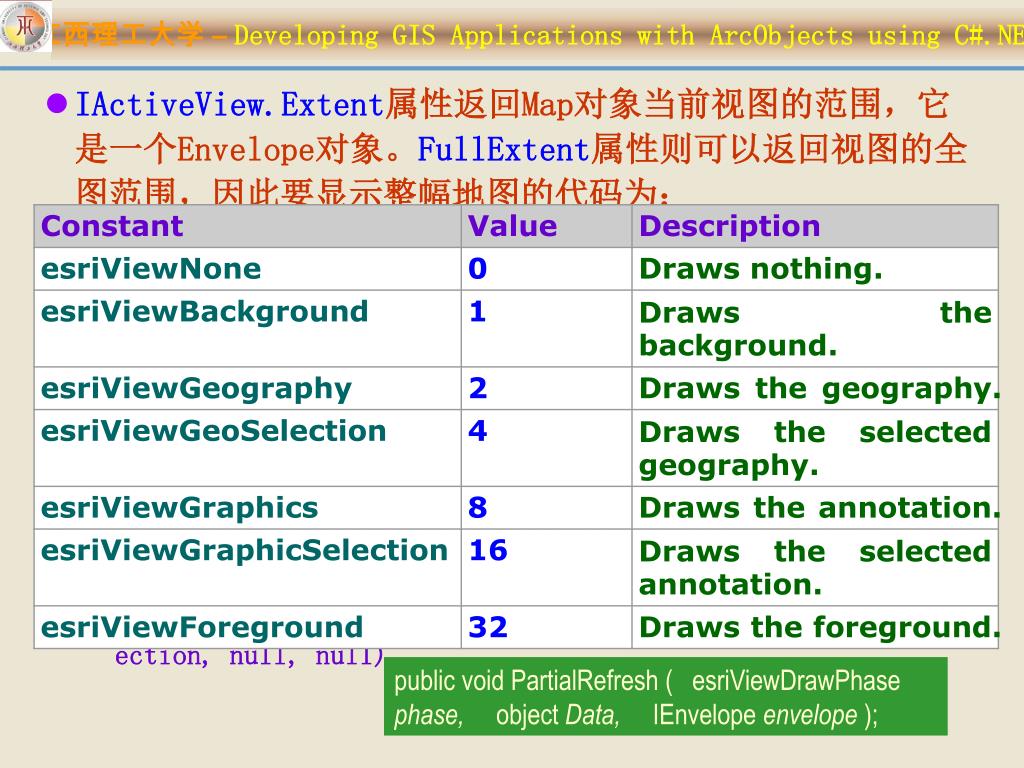This screenshot has width=1024, height=768.
Task: Click the green PartialRefresh method signature box
Action: 665,697
